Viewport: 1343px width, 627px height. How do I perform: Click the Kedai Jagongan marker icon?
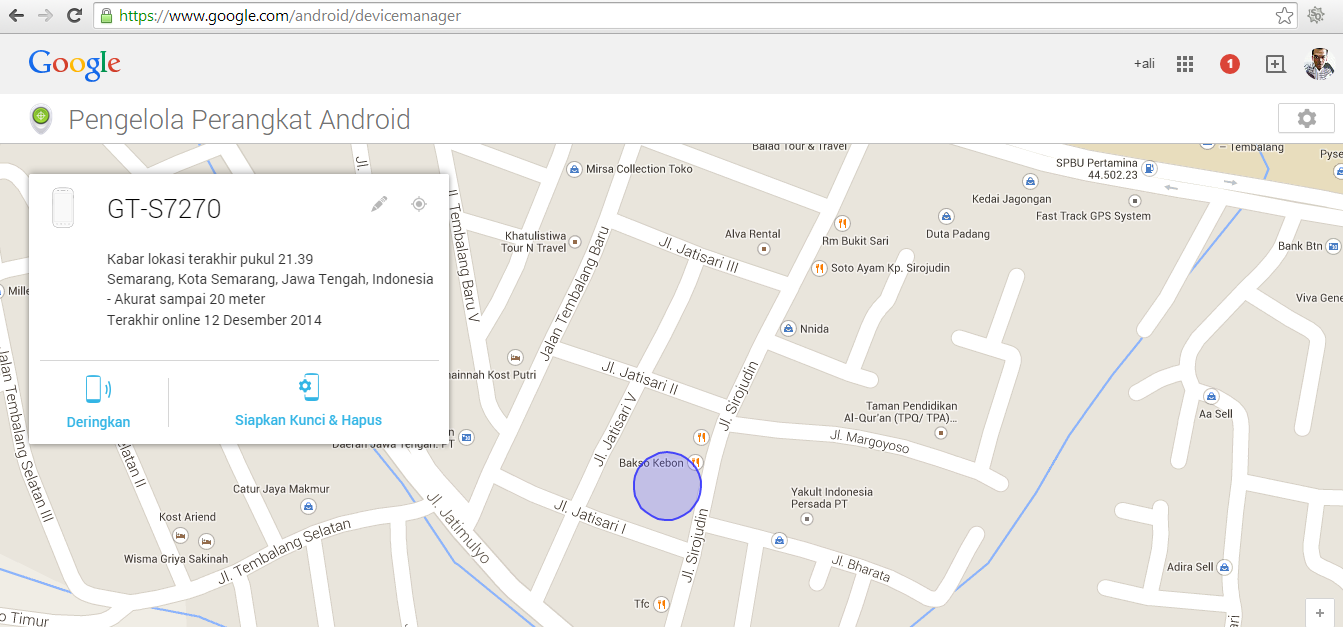pyautogui.click(x=1030, y=183)
